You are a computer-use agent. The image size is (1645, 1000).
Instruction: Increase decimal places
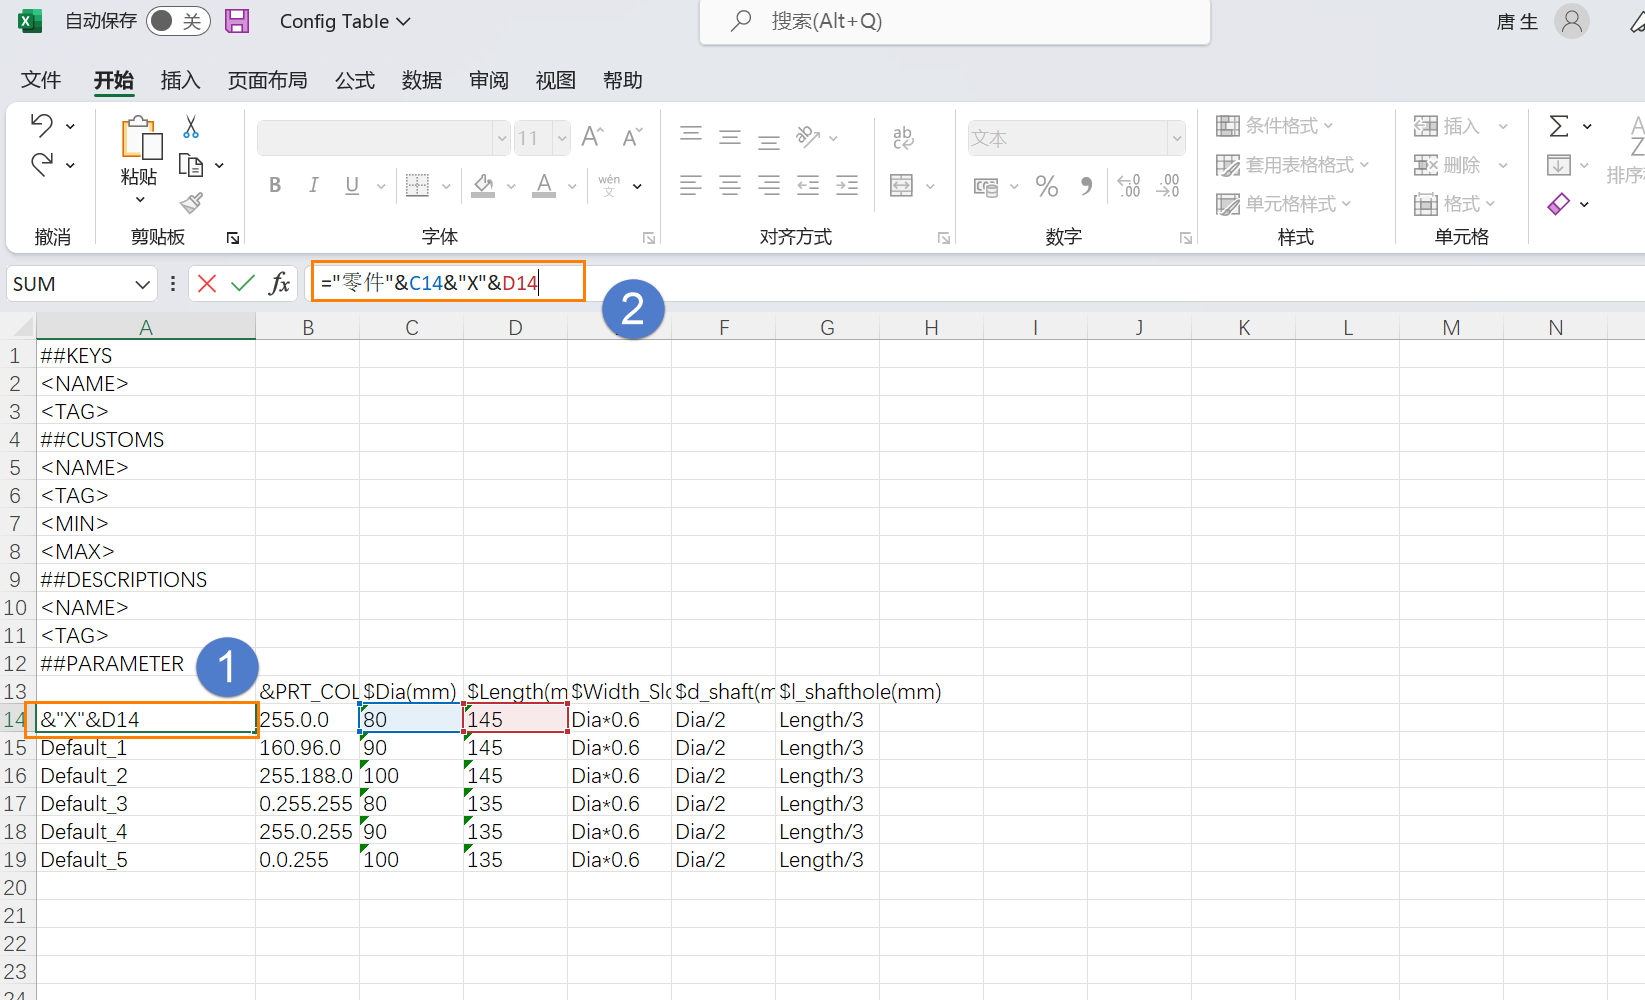coord(1129,185)
